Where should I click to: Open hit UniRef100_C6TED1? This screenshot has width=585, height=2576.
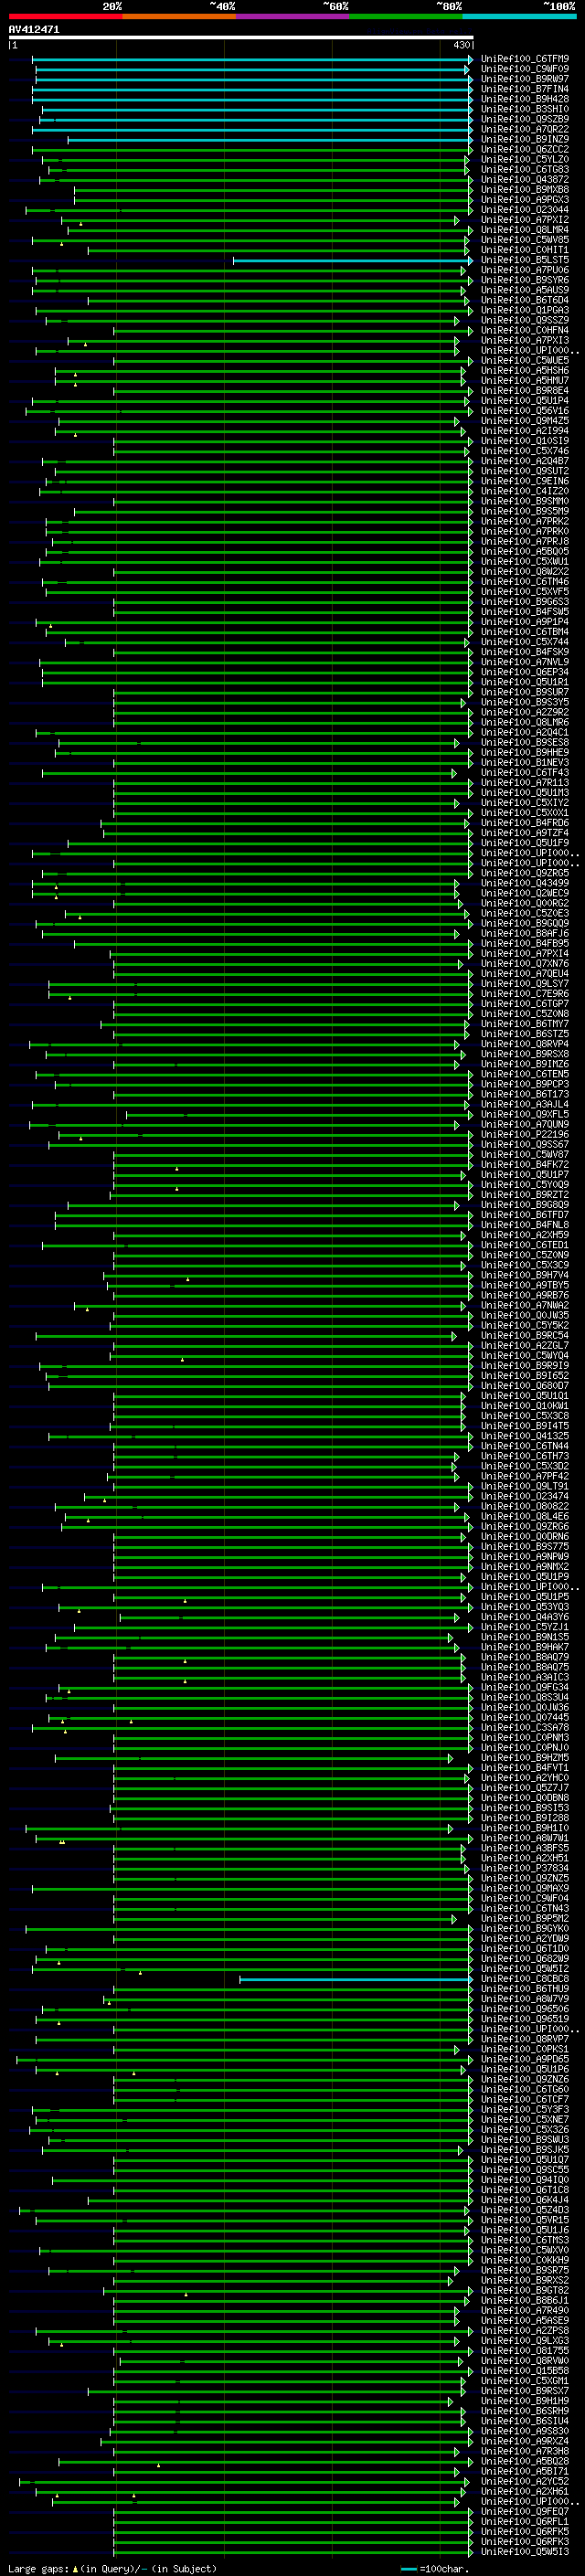(525, 1245)
